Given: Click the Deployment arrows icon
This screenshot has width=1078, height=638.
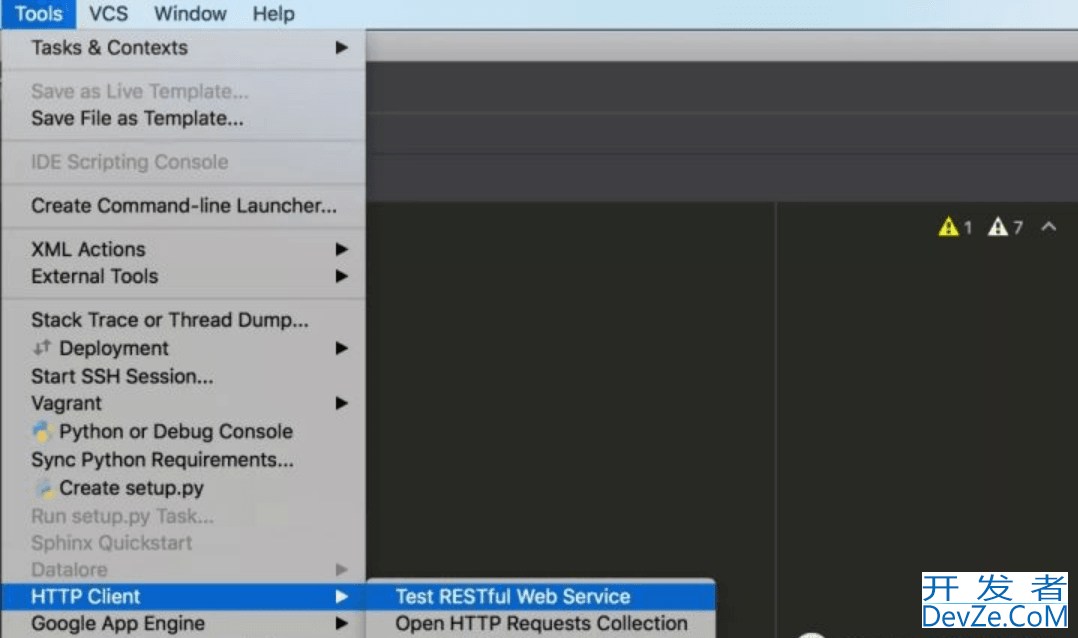Looking at the screenshot, I should coord(42,347).
